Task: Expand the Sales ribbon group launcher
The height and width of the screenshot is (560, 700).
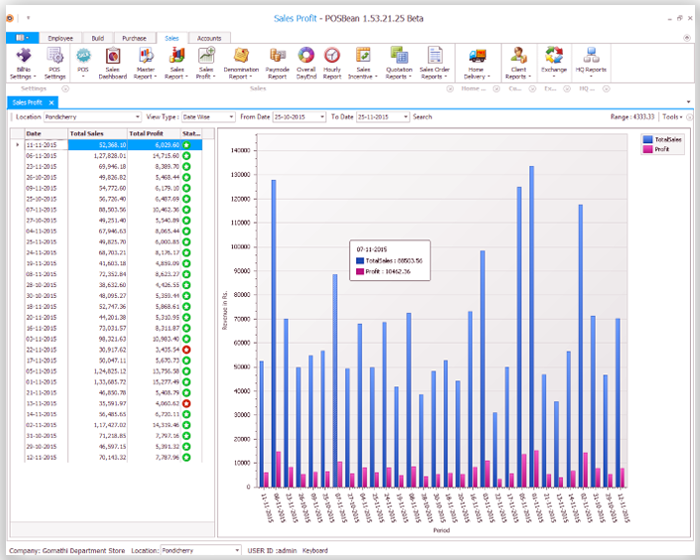Action: (x=450, y=89)
